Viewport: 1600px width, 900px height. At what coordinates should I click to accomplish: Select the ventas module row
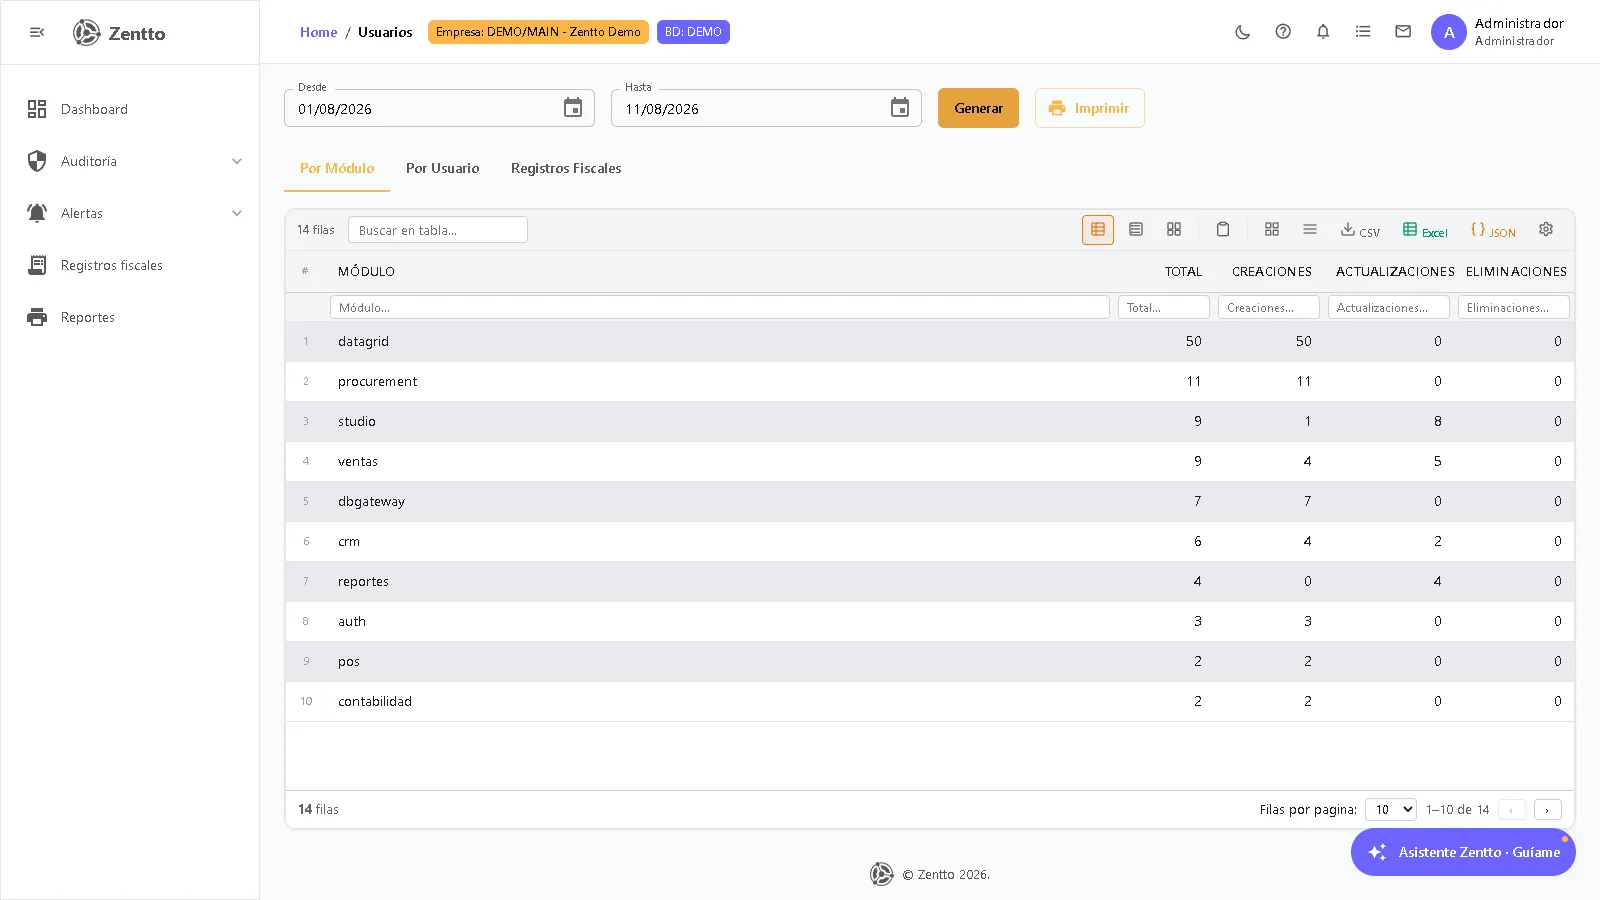click(x=930, y=461)
